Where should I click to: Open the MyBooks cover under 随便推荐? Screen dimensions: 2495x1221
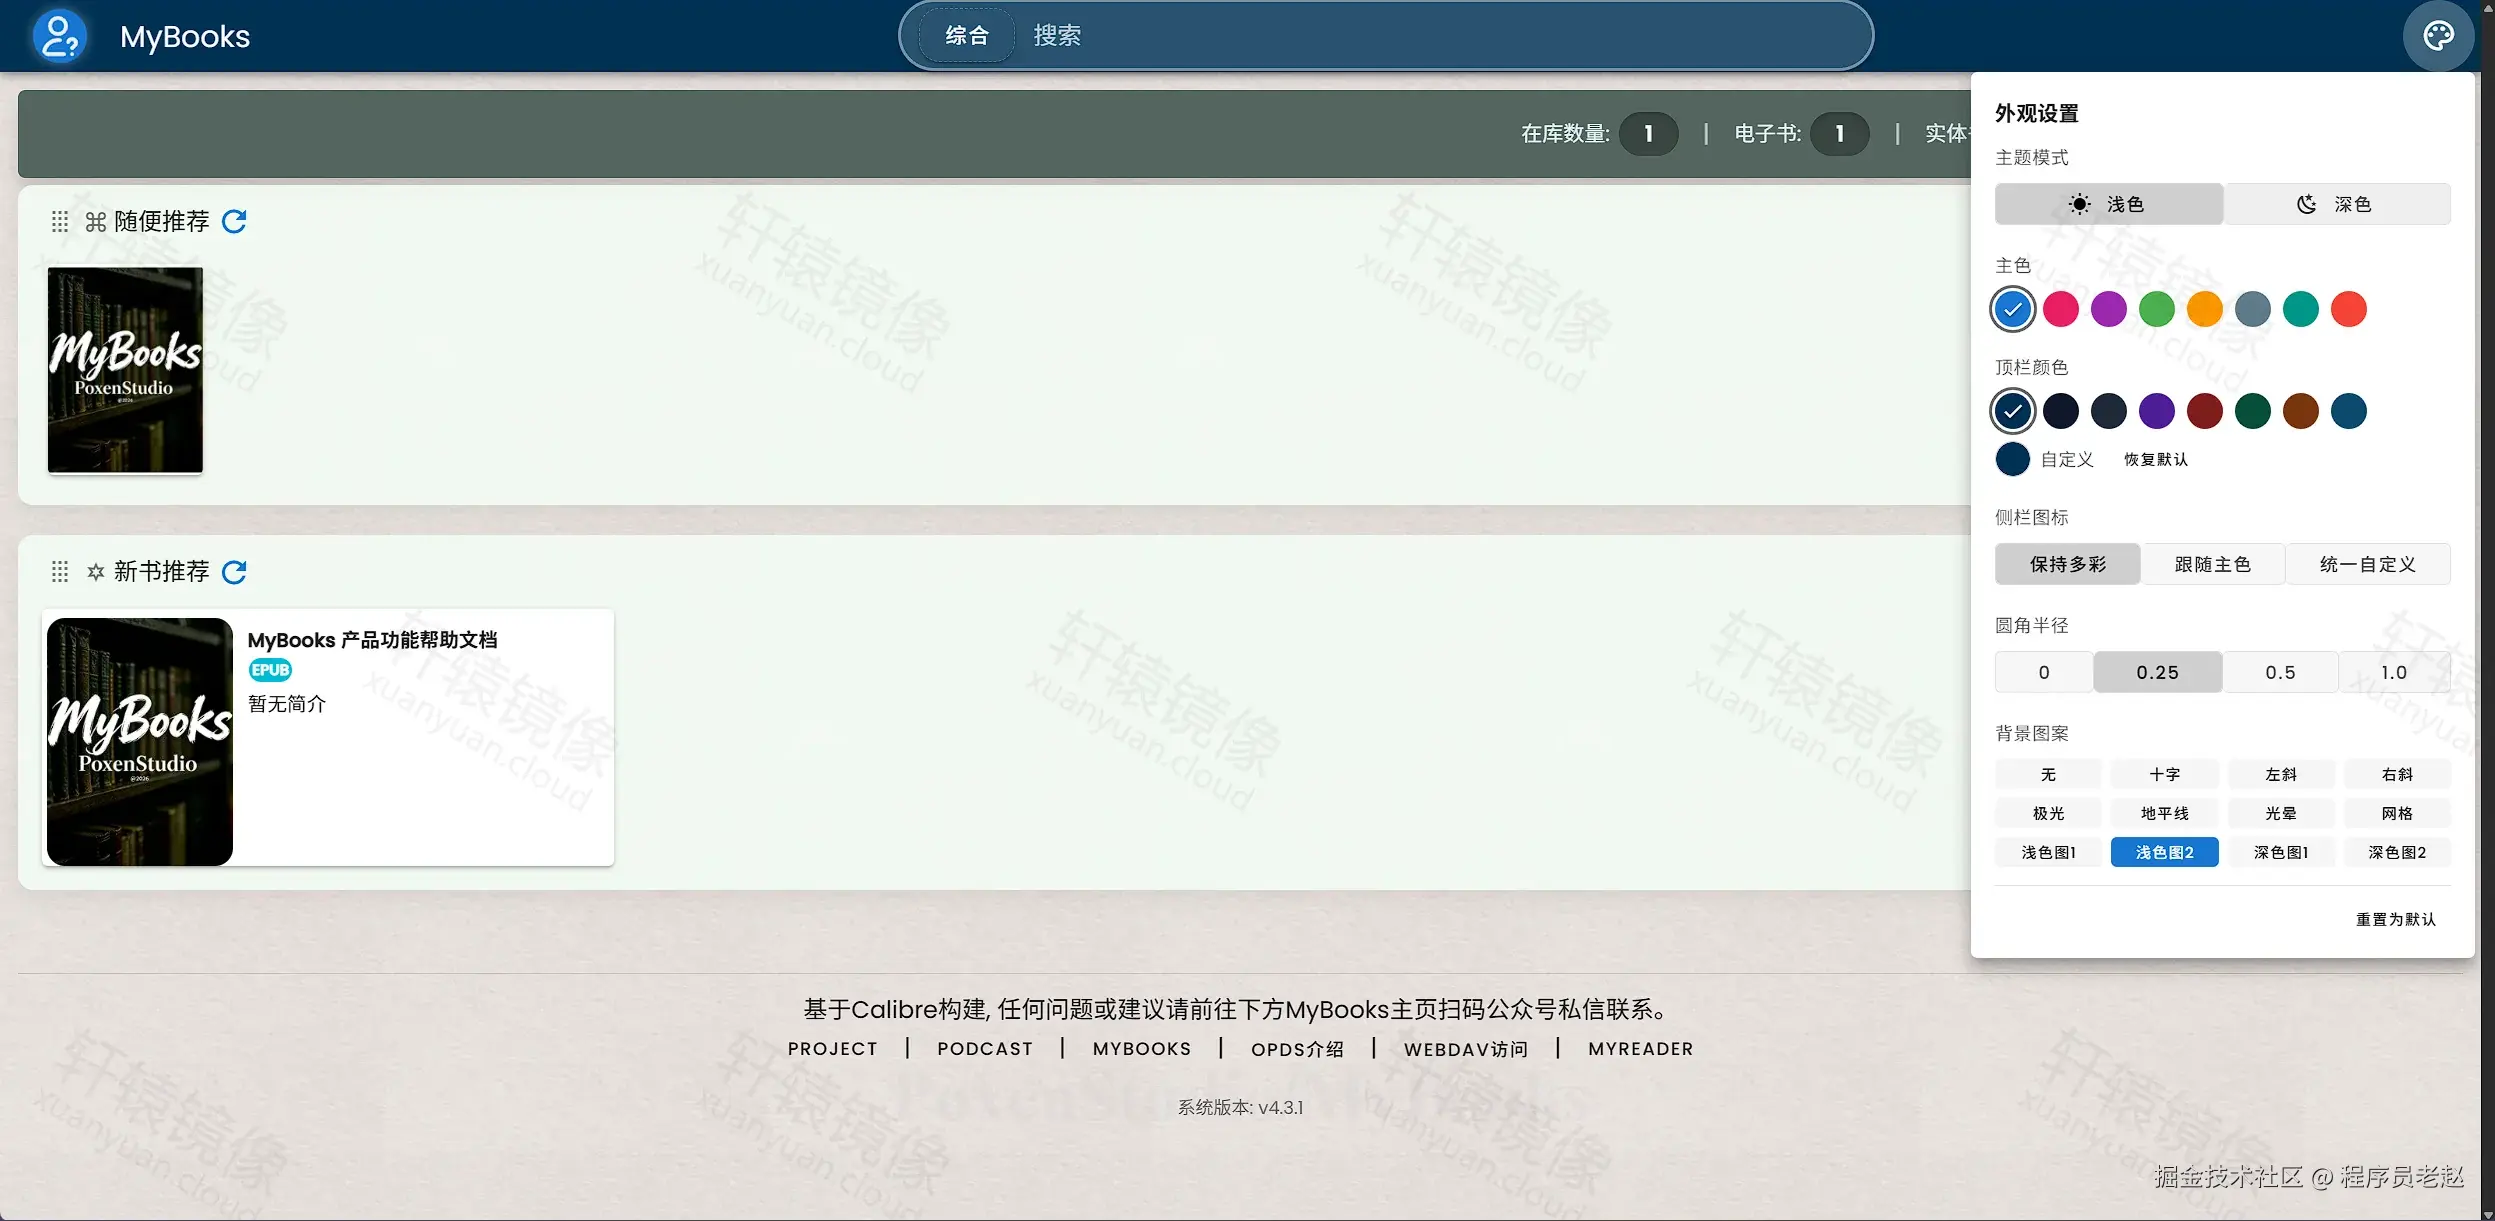(125, 370)
